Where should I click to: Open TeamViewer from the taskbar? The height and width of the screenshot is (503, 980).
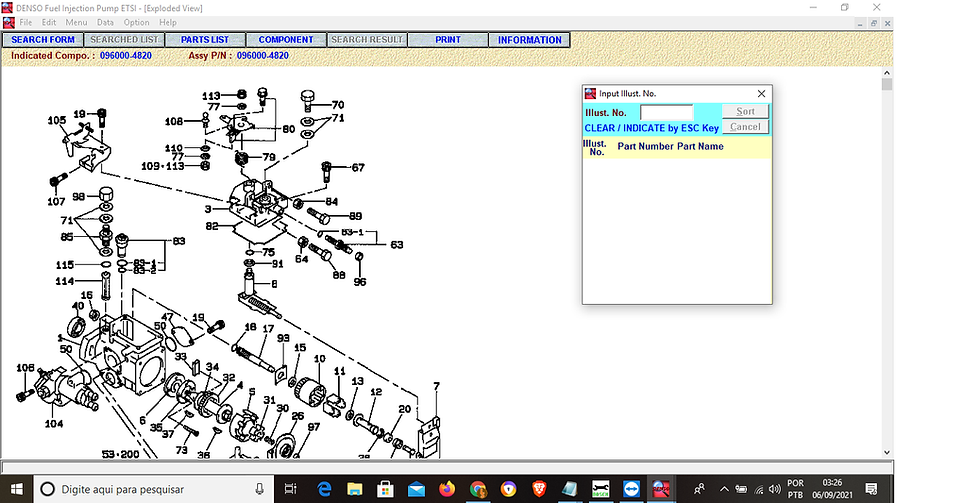click(631, 489)
